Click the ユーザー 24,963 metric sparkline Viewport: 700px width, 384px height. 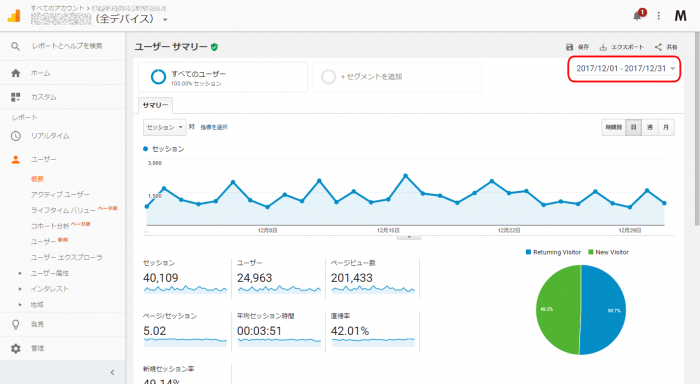pos(279,289)
